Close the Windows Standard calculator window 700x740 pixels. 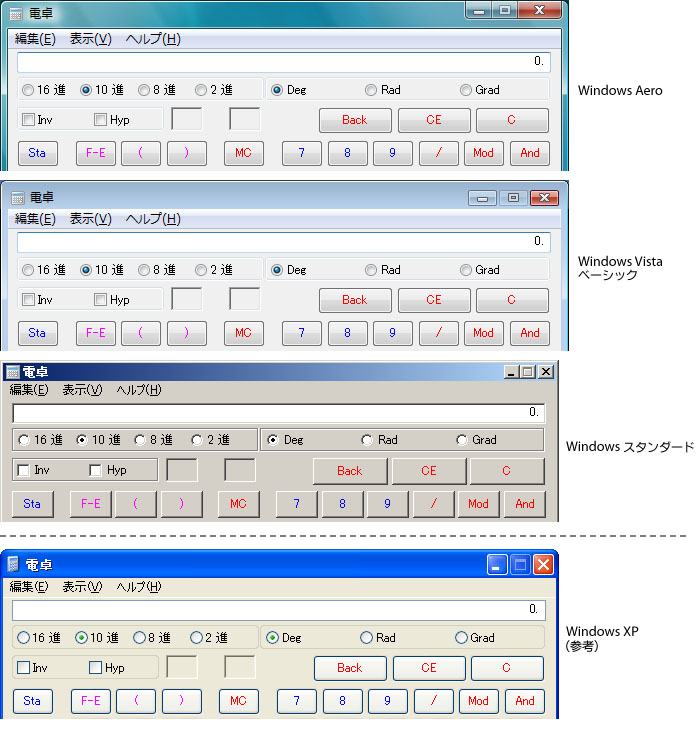pos(546,372)
